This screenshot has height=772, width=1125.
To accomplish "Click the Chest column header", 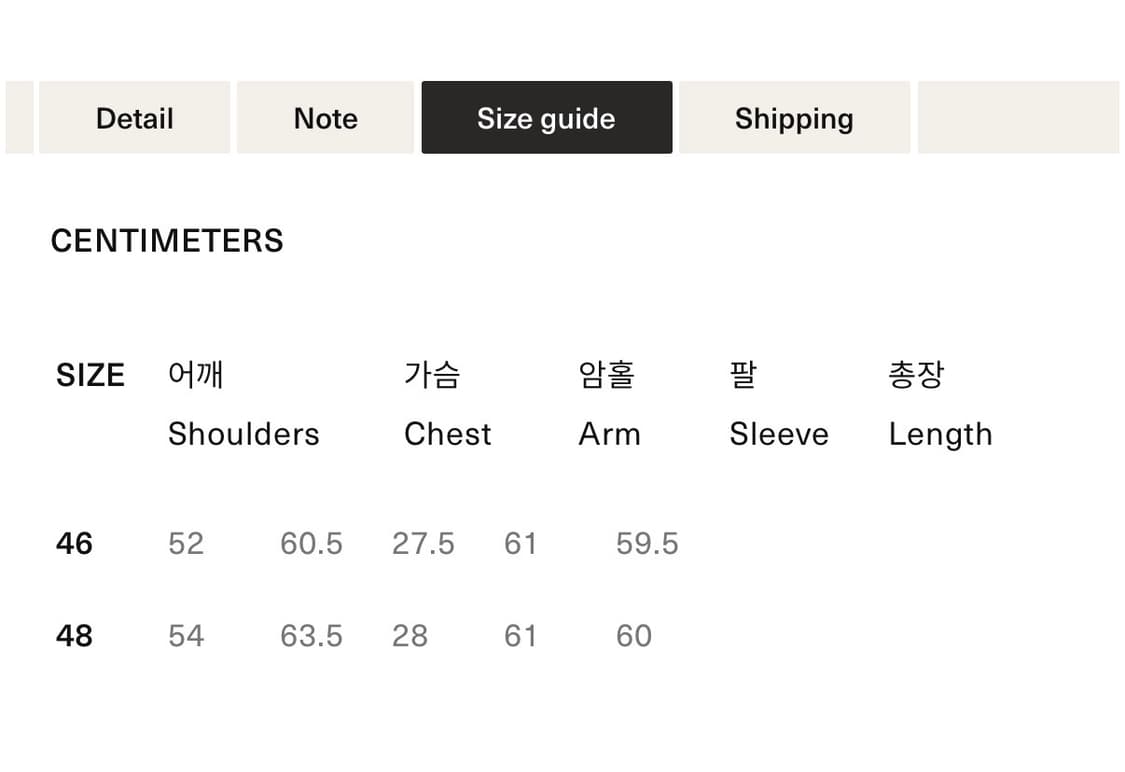I will click(447, 434).
